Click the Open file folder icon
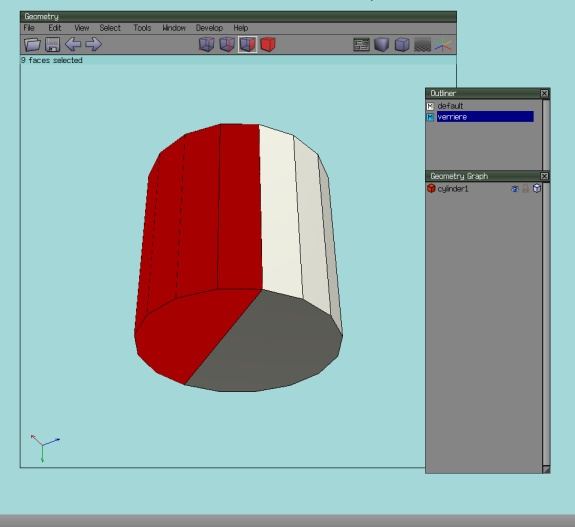This screenshot has height=527, width=575. point(32,44)
